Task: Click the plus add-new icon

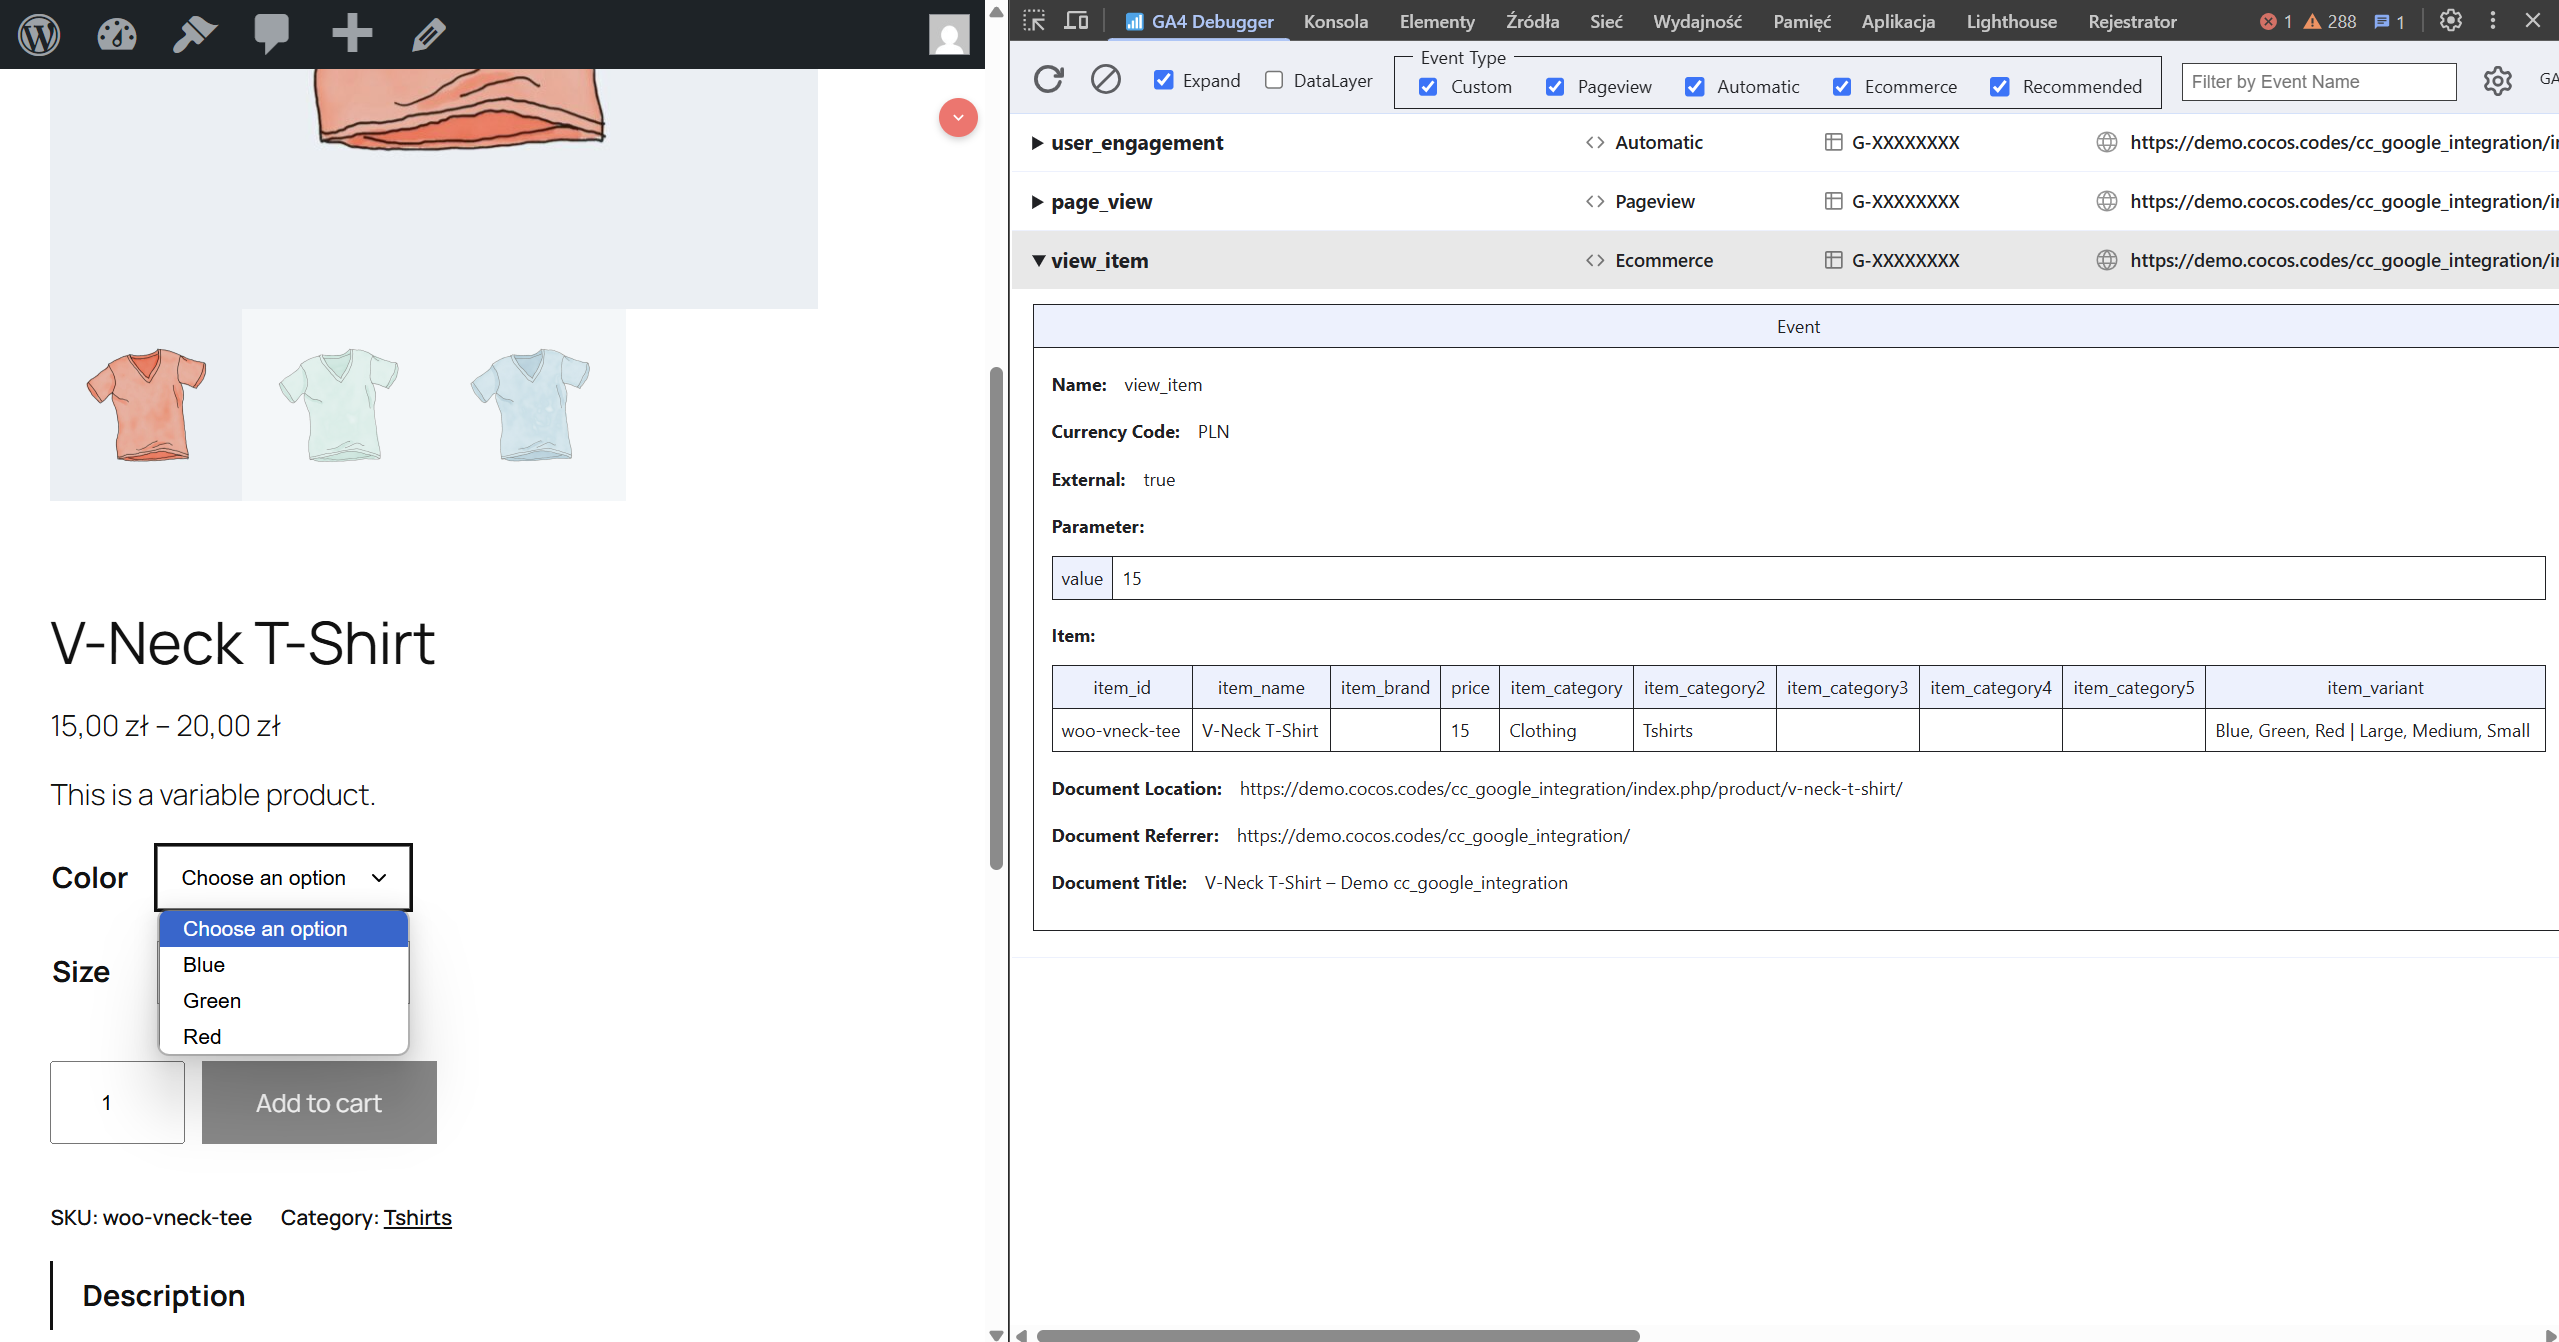Action: 351,34
